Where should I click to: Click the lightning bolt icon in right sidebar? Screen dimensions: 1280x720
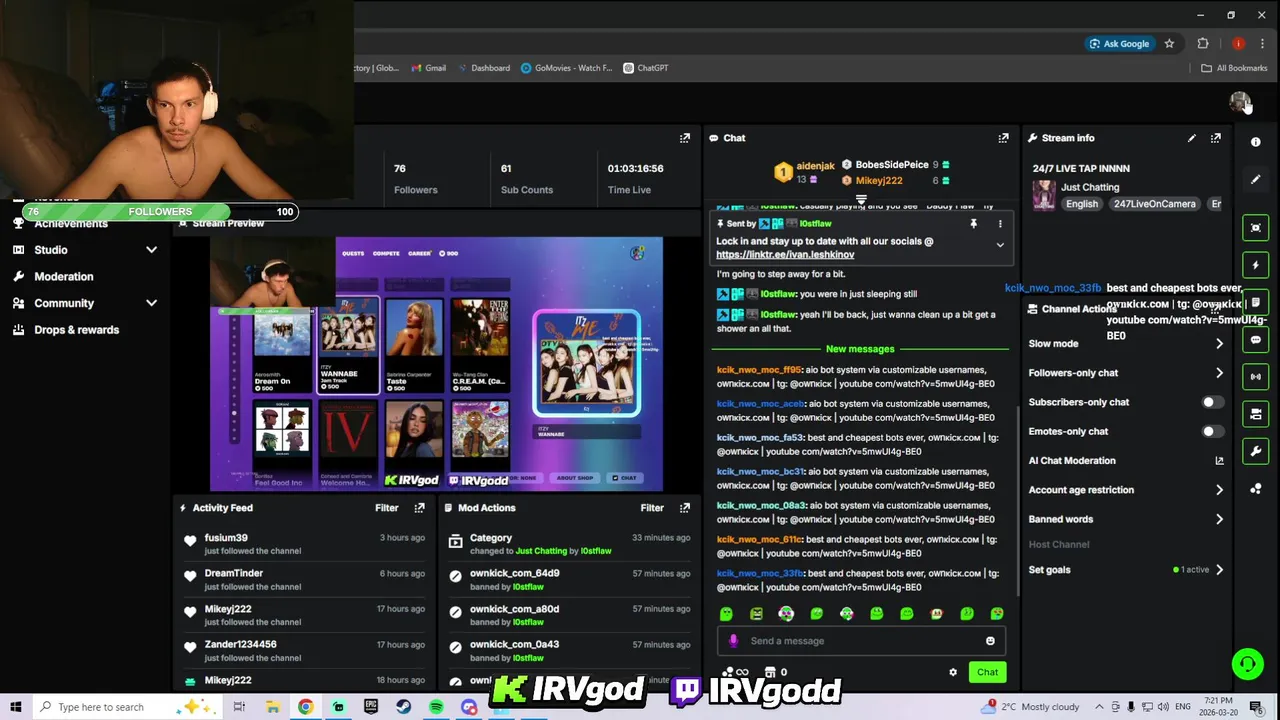tap(1256, 265)
